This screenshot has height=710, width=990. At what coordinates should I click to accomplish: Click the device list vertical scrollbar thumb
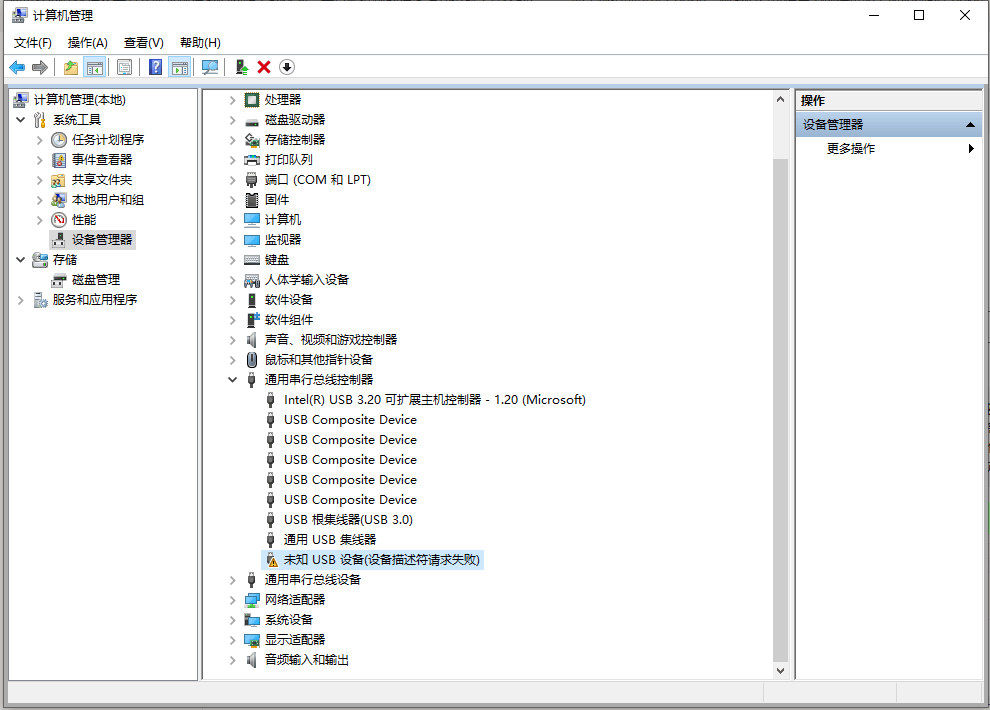pos(780,408)
